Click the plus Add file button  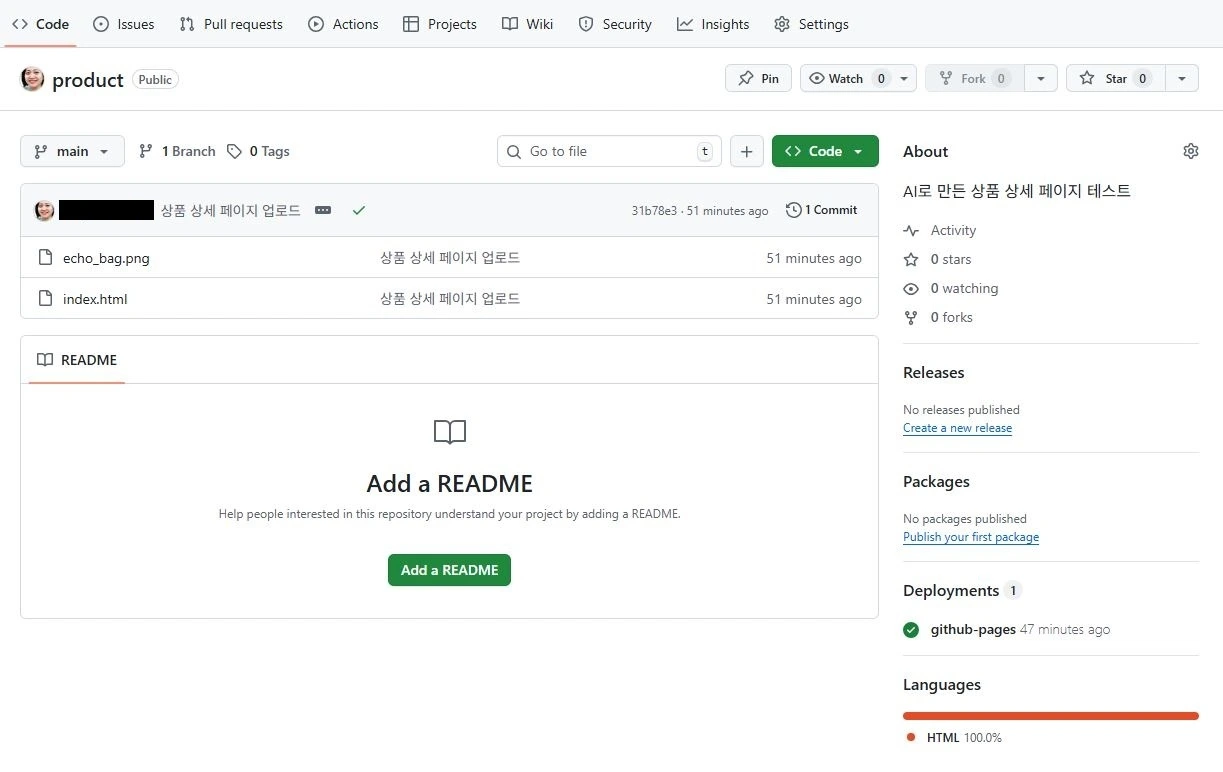[x=747, y=151]
